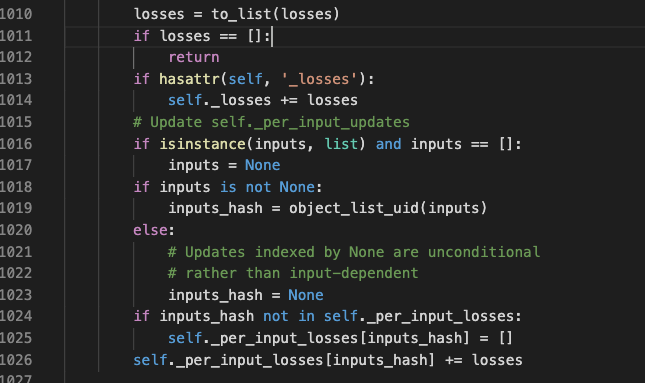Click 'inputs_hash = None' on line 1023
This screenshot has width=645, height=383.
point(246,295)
